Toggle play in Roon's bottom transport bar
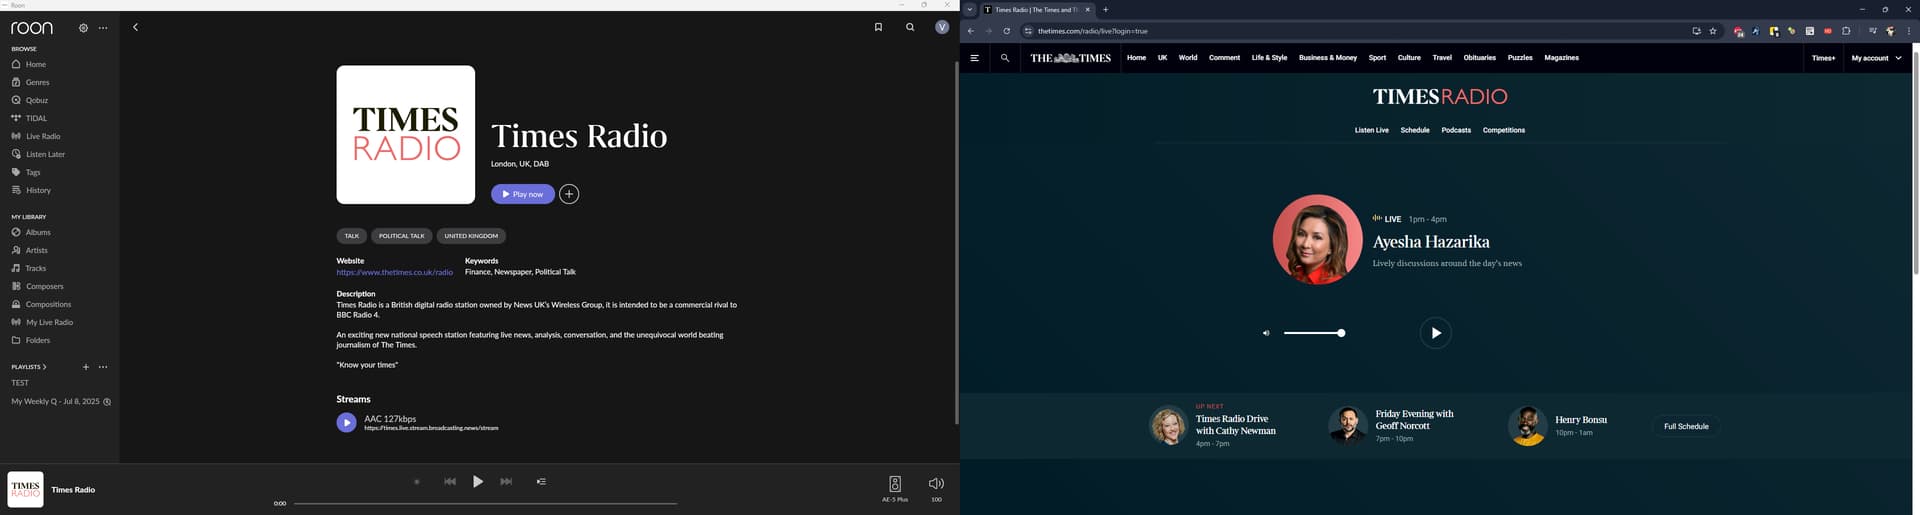This screenshot has height=515, width=1920. (478, 482)
